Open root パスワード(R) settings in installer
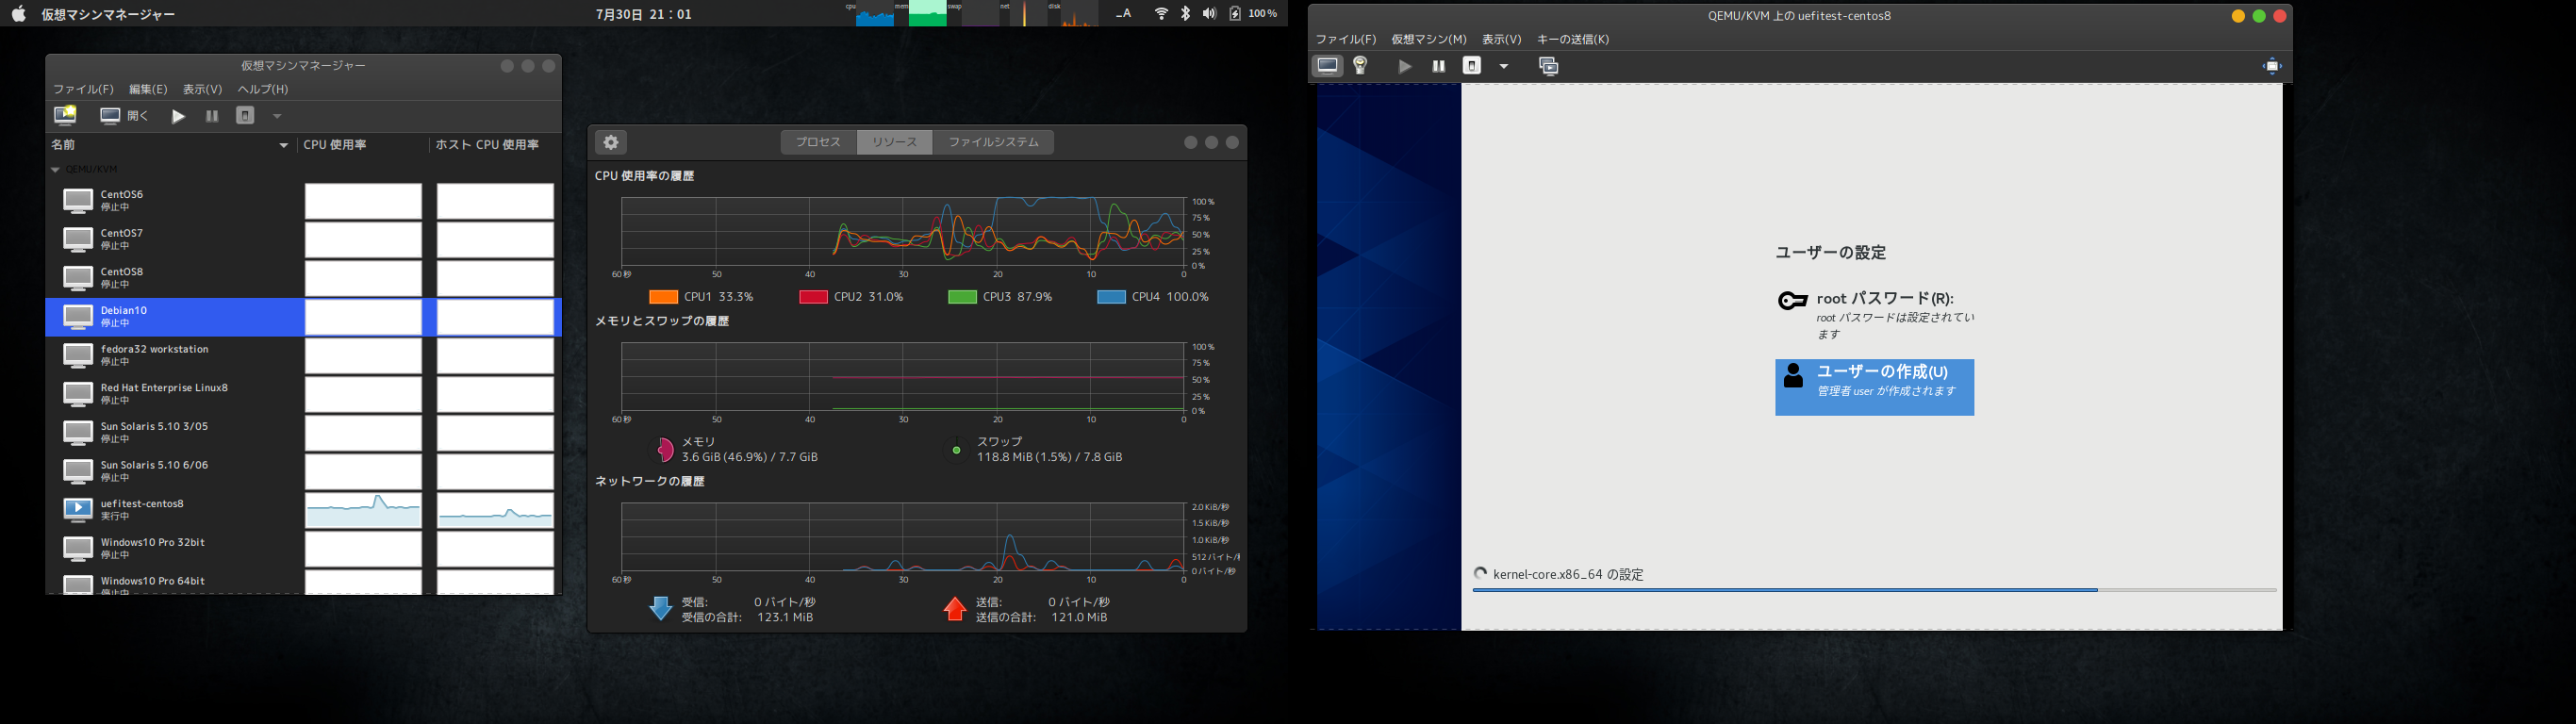Viewport: 2576px width, 724px height. [1875, 315]
